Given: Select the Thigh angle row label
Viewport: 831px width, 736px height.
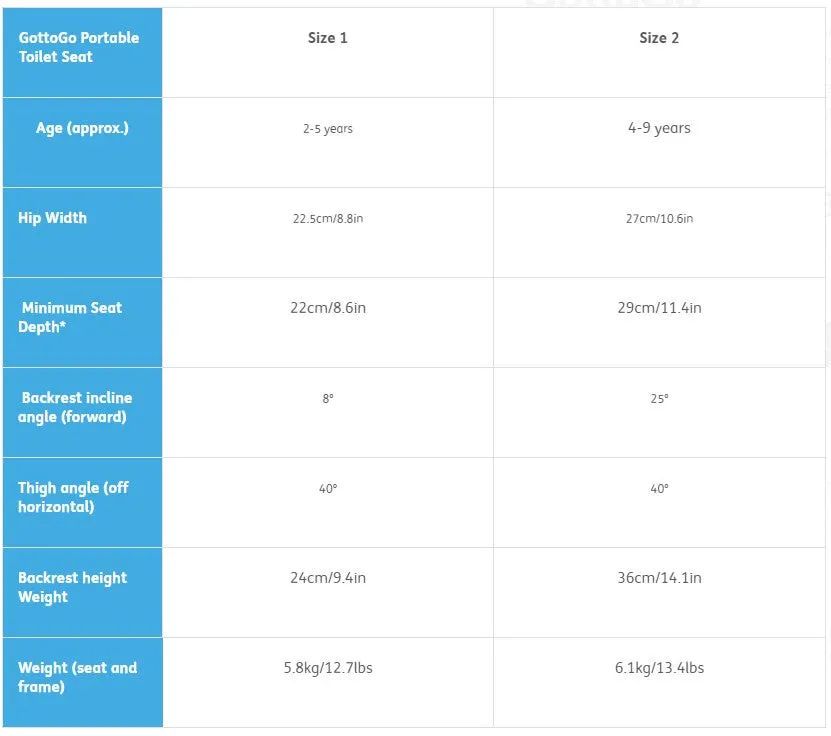Looking at the screenshot, I should (73, 497).
